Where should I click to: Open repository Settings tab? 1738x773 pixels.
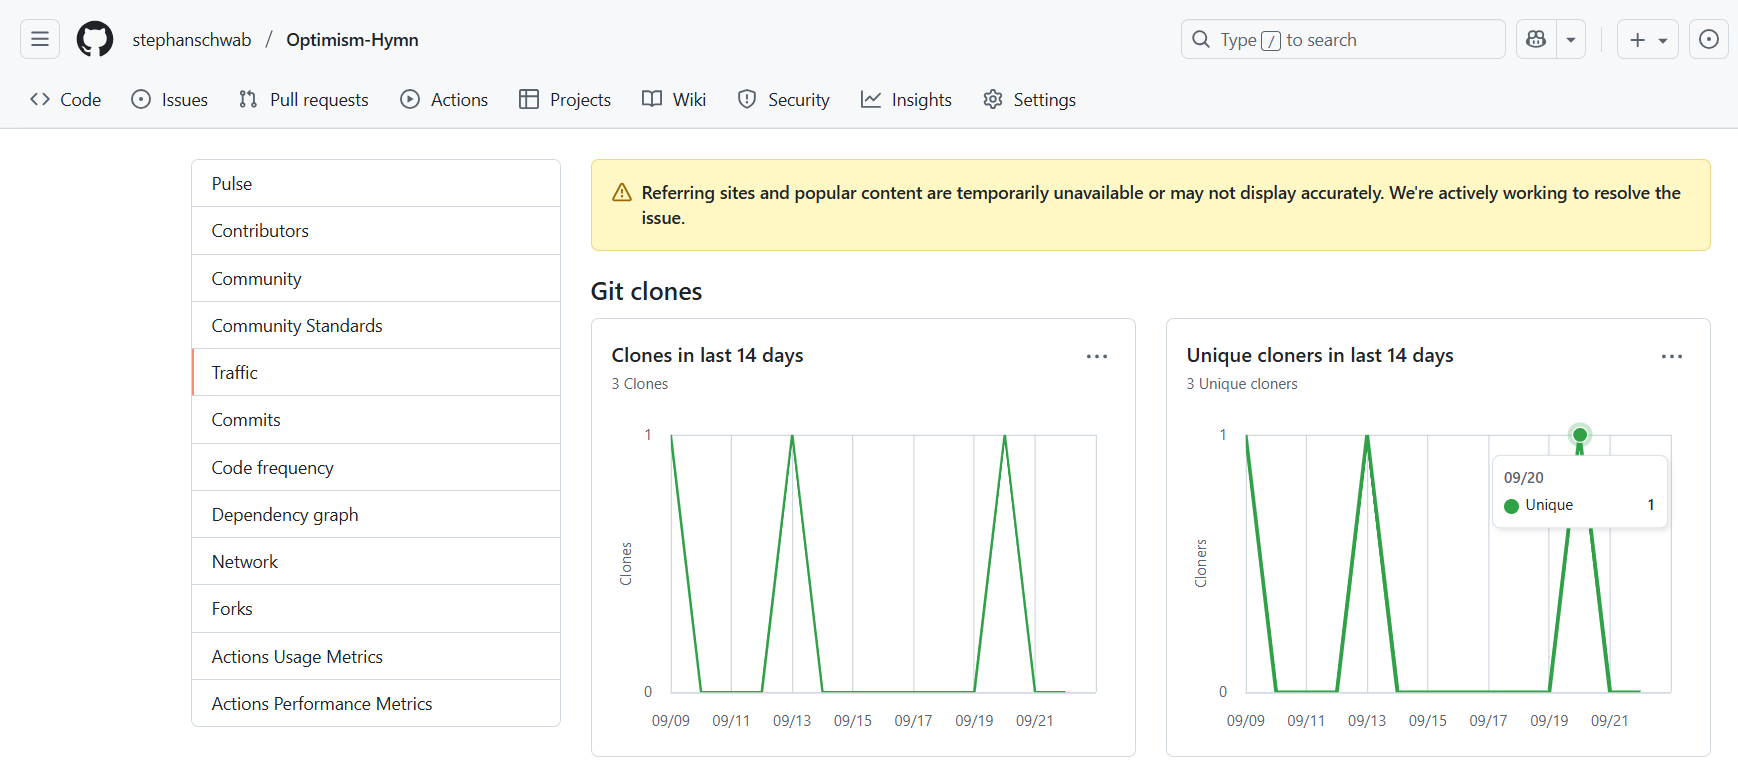[1030, 99]
